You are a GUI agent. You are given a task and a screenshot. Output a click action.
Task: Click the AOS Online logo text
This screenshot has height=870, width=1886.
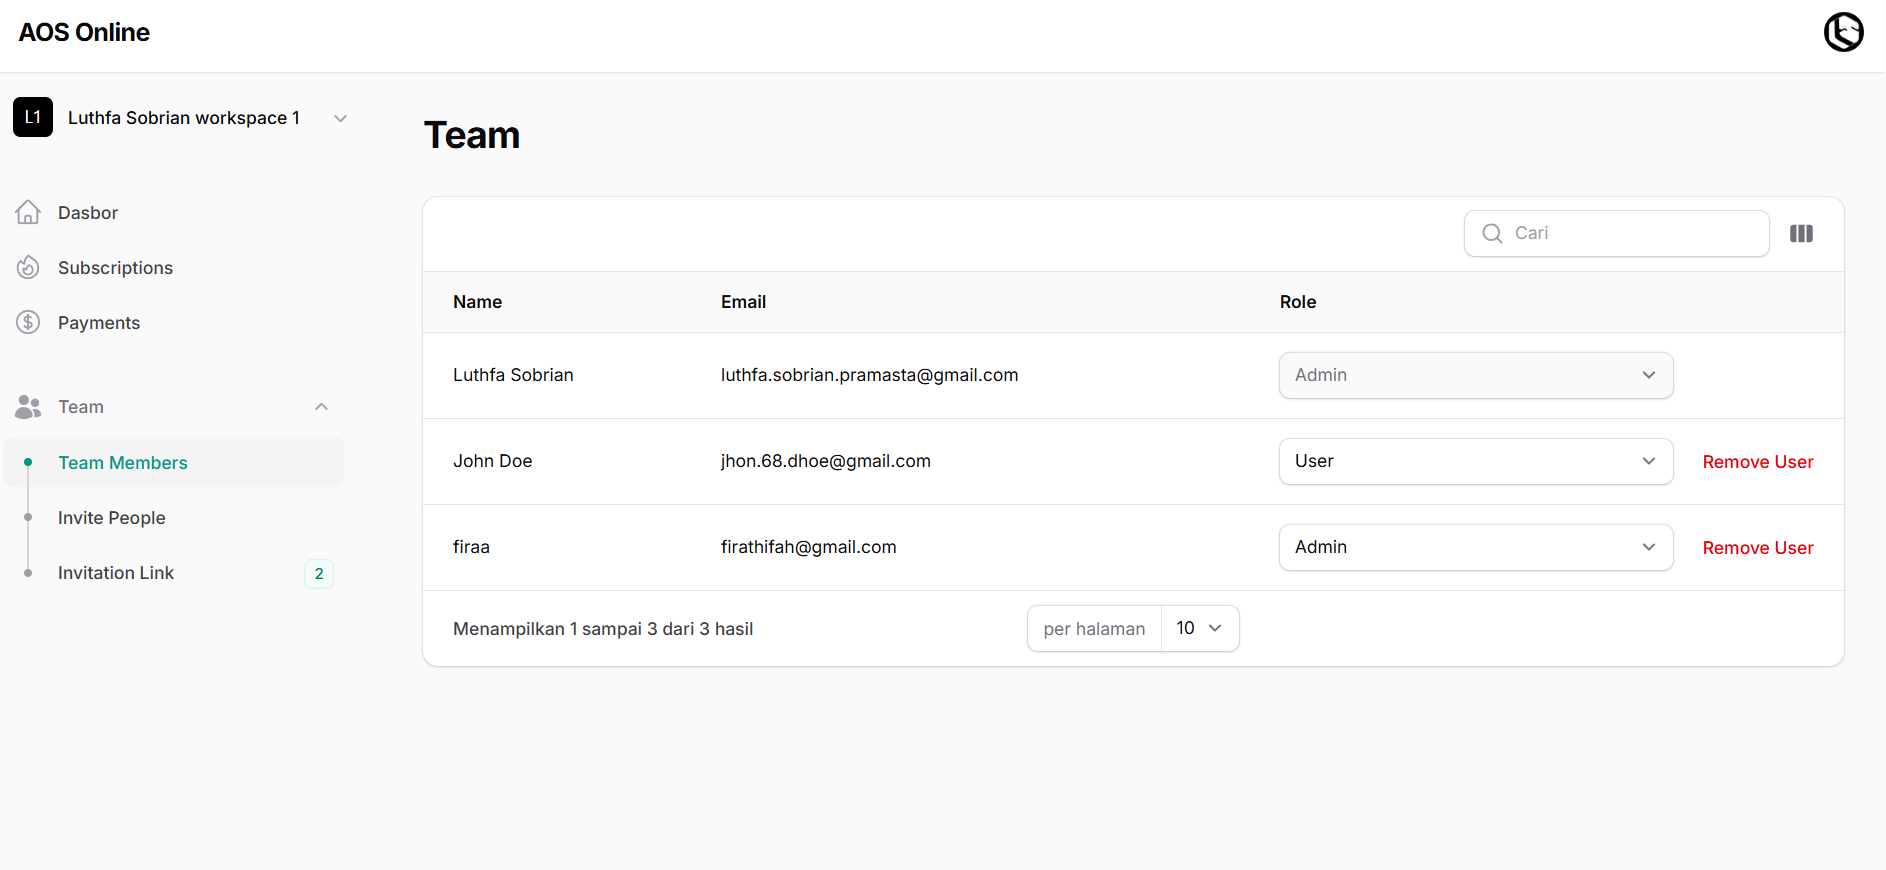(x=84, y=32)
